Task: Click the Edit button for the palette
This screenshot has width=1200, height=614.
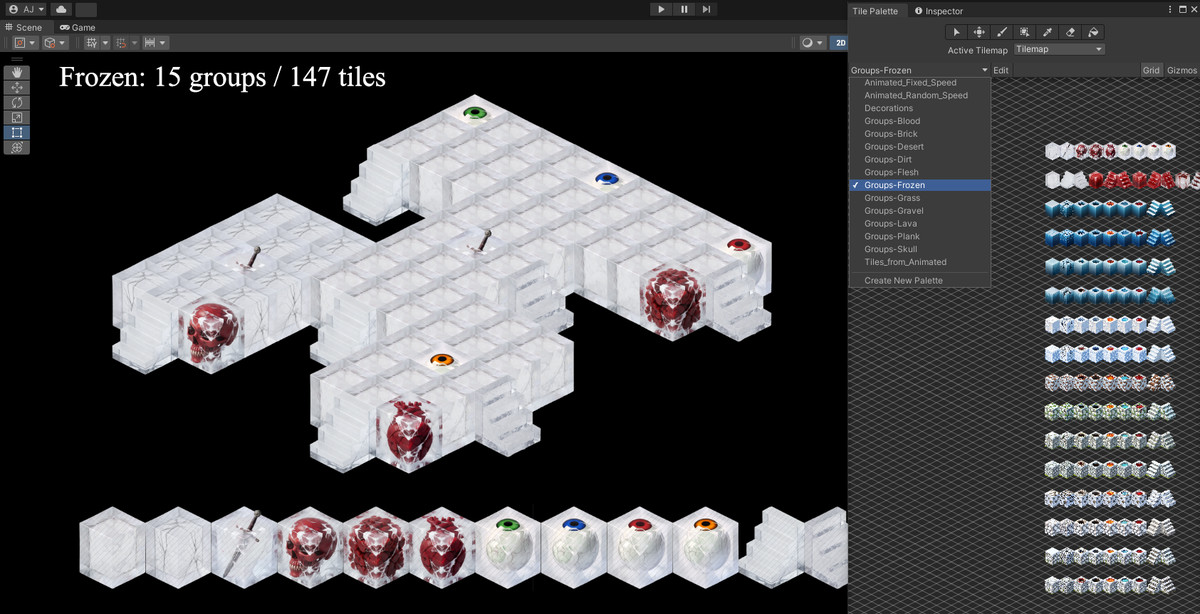Action: pos(1000,69)
